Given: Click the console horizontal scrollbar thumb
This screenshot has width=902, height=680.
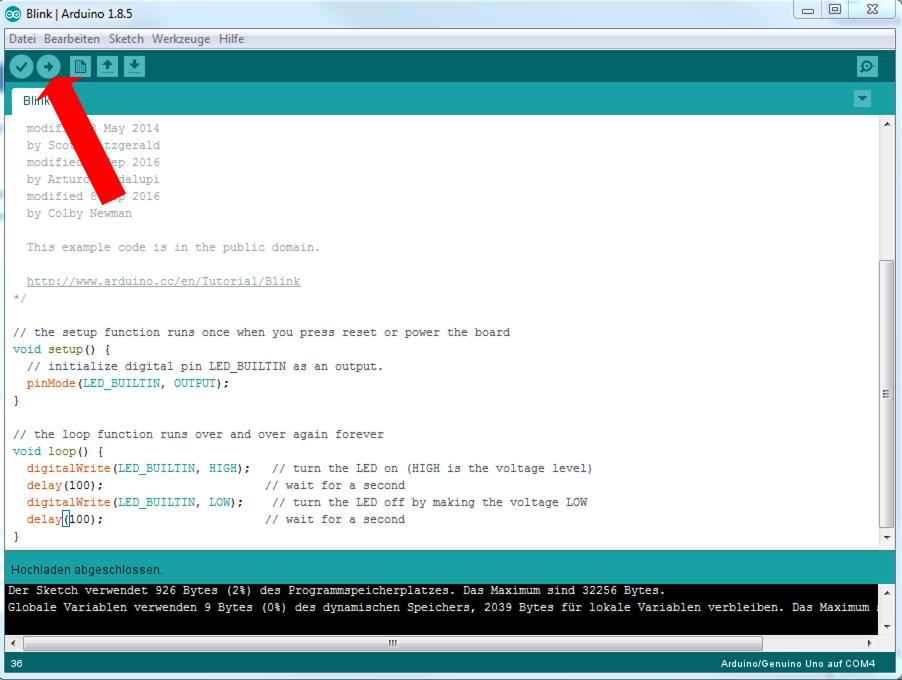Looking at the screenshot, I should coord(390,643).
